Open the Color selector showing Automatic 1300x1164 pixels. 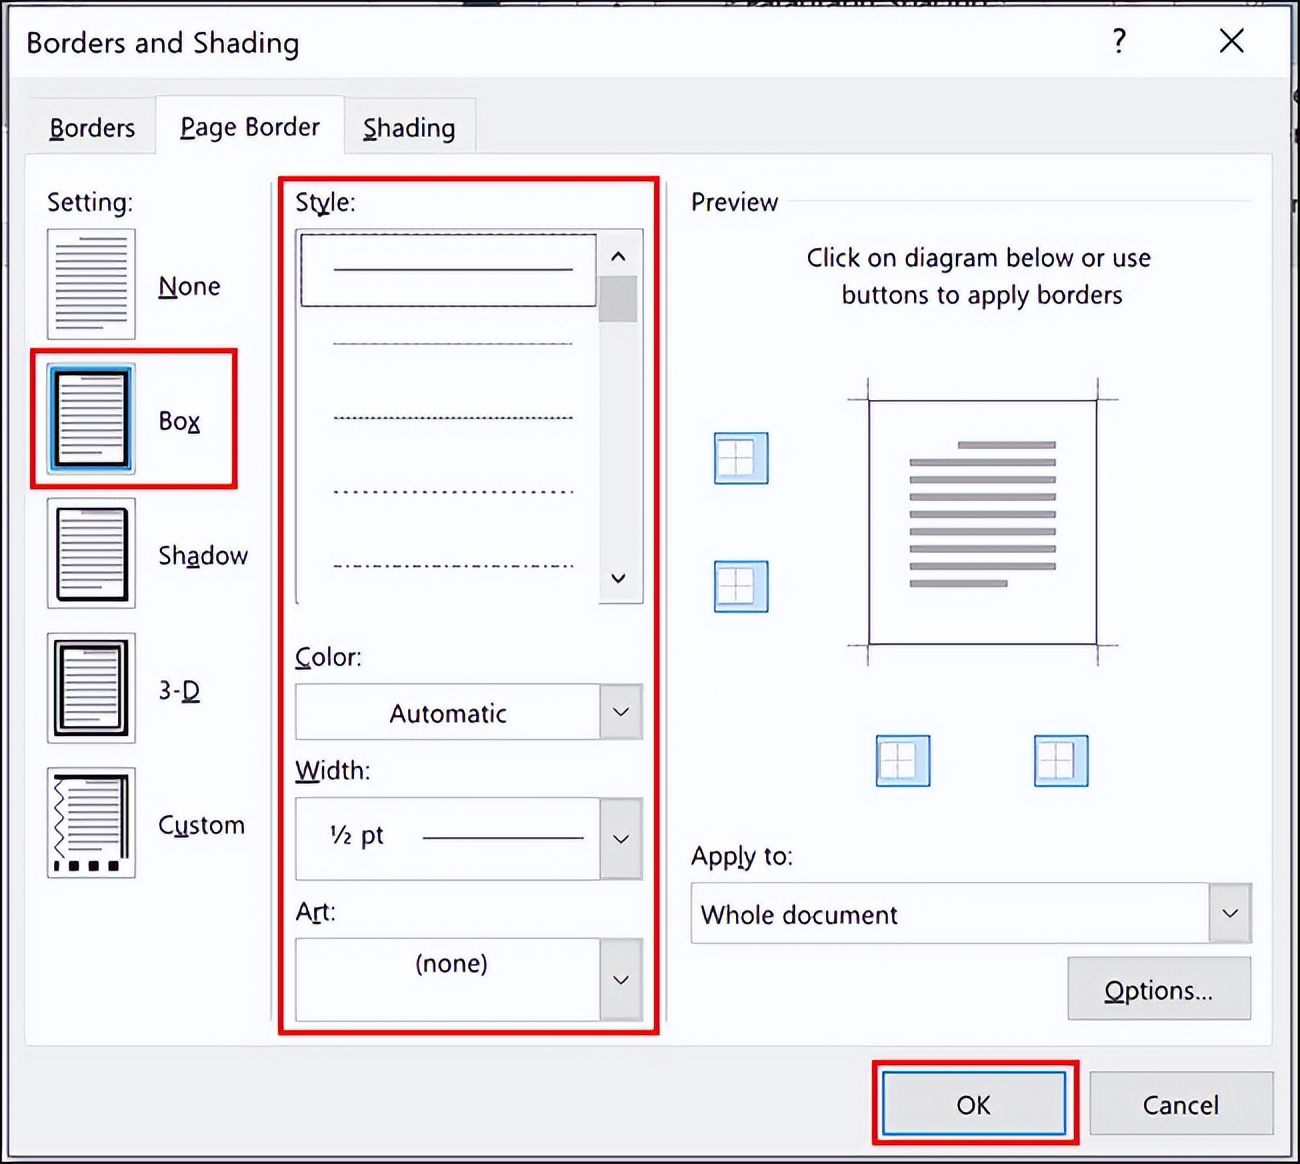click(x=620, y=712)
